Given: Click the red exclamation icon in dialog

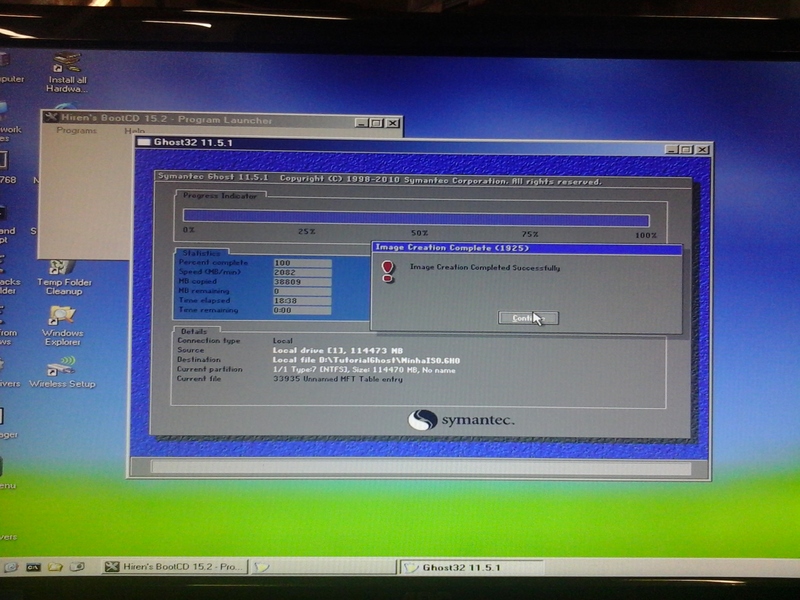Looking at the screenshot, I should pos(388,271).
